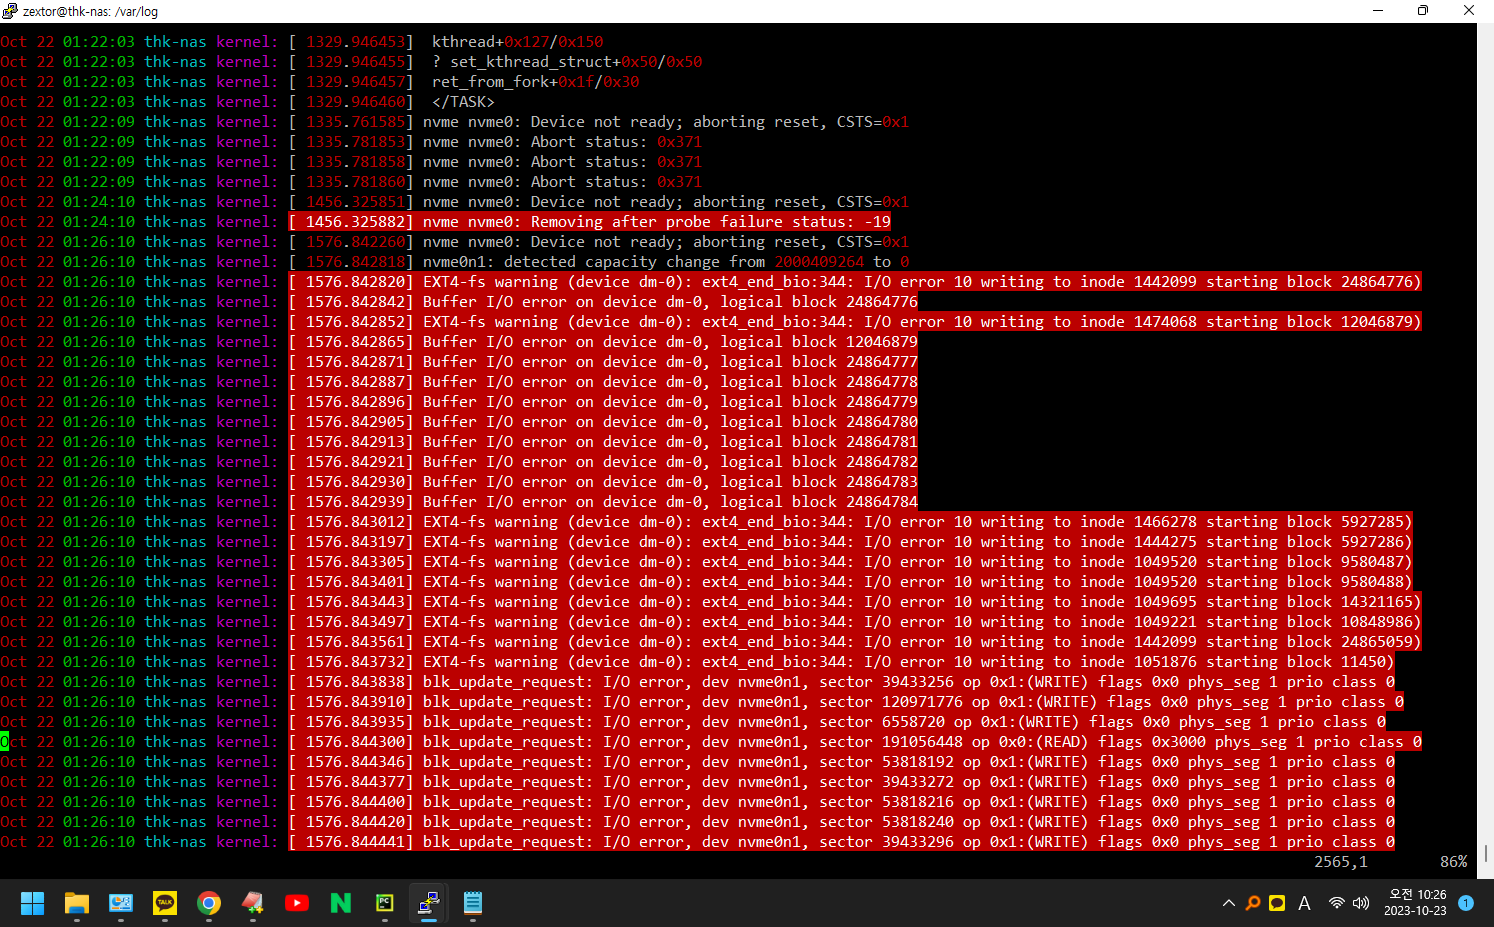This screenshot has width=1494, height=927.
Task: Expand hidden system tray icons
Action: [x=1228, y=903]
